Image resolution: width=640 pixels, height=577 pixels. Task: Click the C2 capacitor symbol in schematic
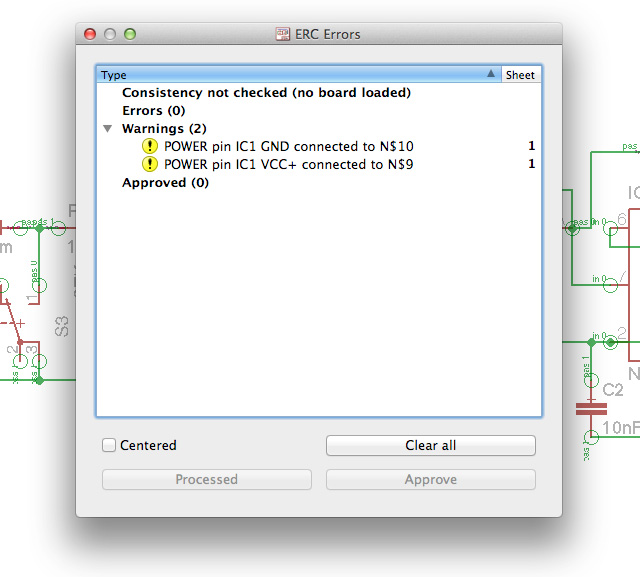(x=591, y=407)
